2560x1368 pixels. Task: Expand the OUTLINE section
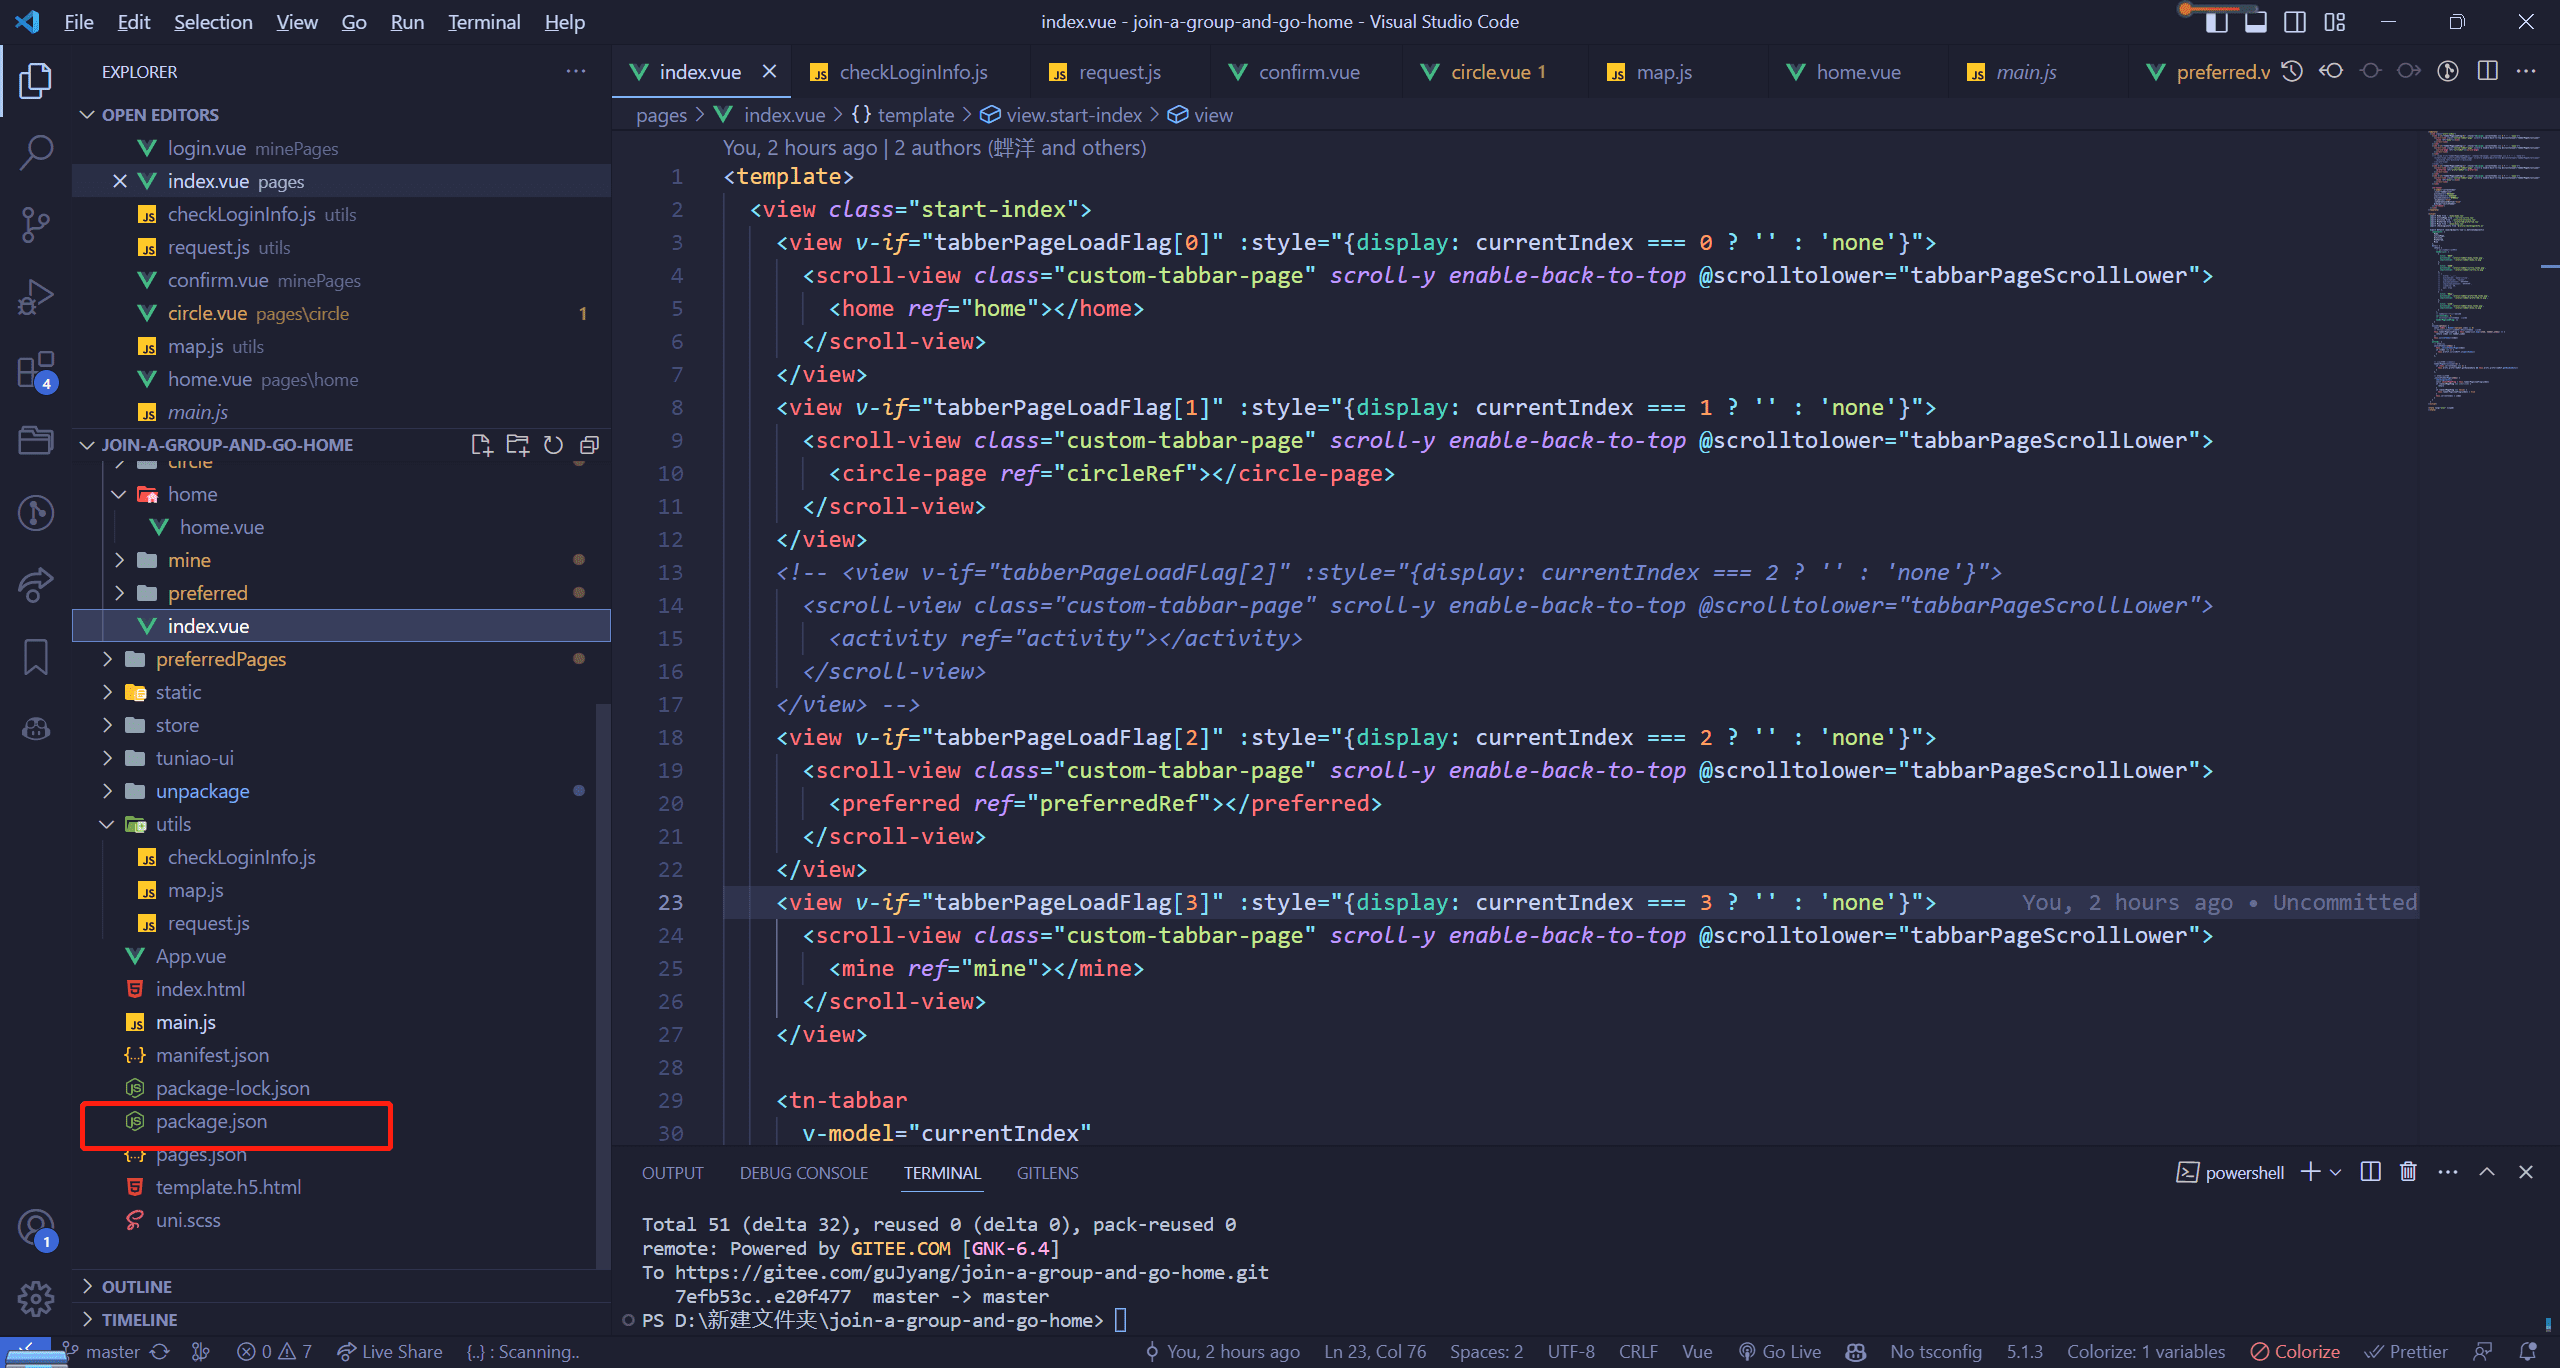pos(87,1286)
